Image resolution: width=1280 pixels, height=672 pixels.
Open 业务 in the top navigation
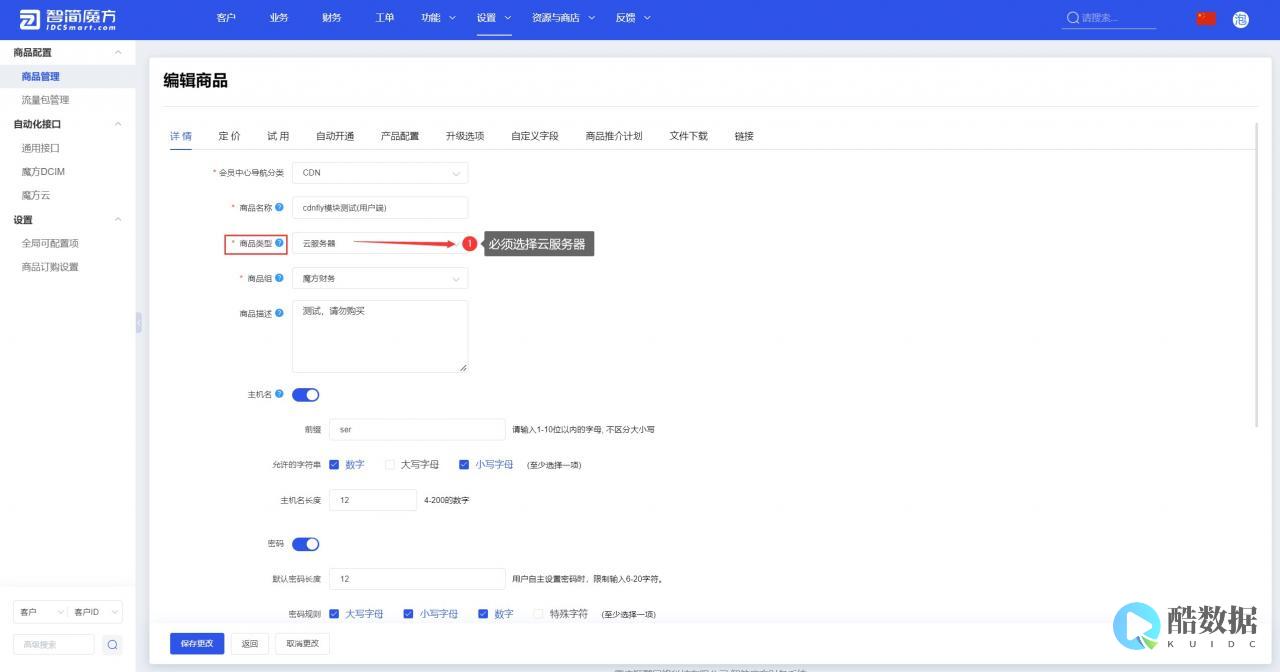279,18
